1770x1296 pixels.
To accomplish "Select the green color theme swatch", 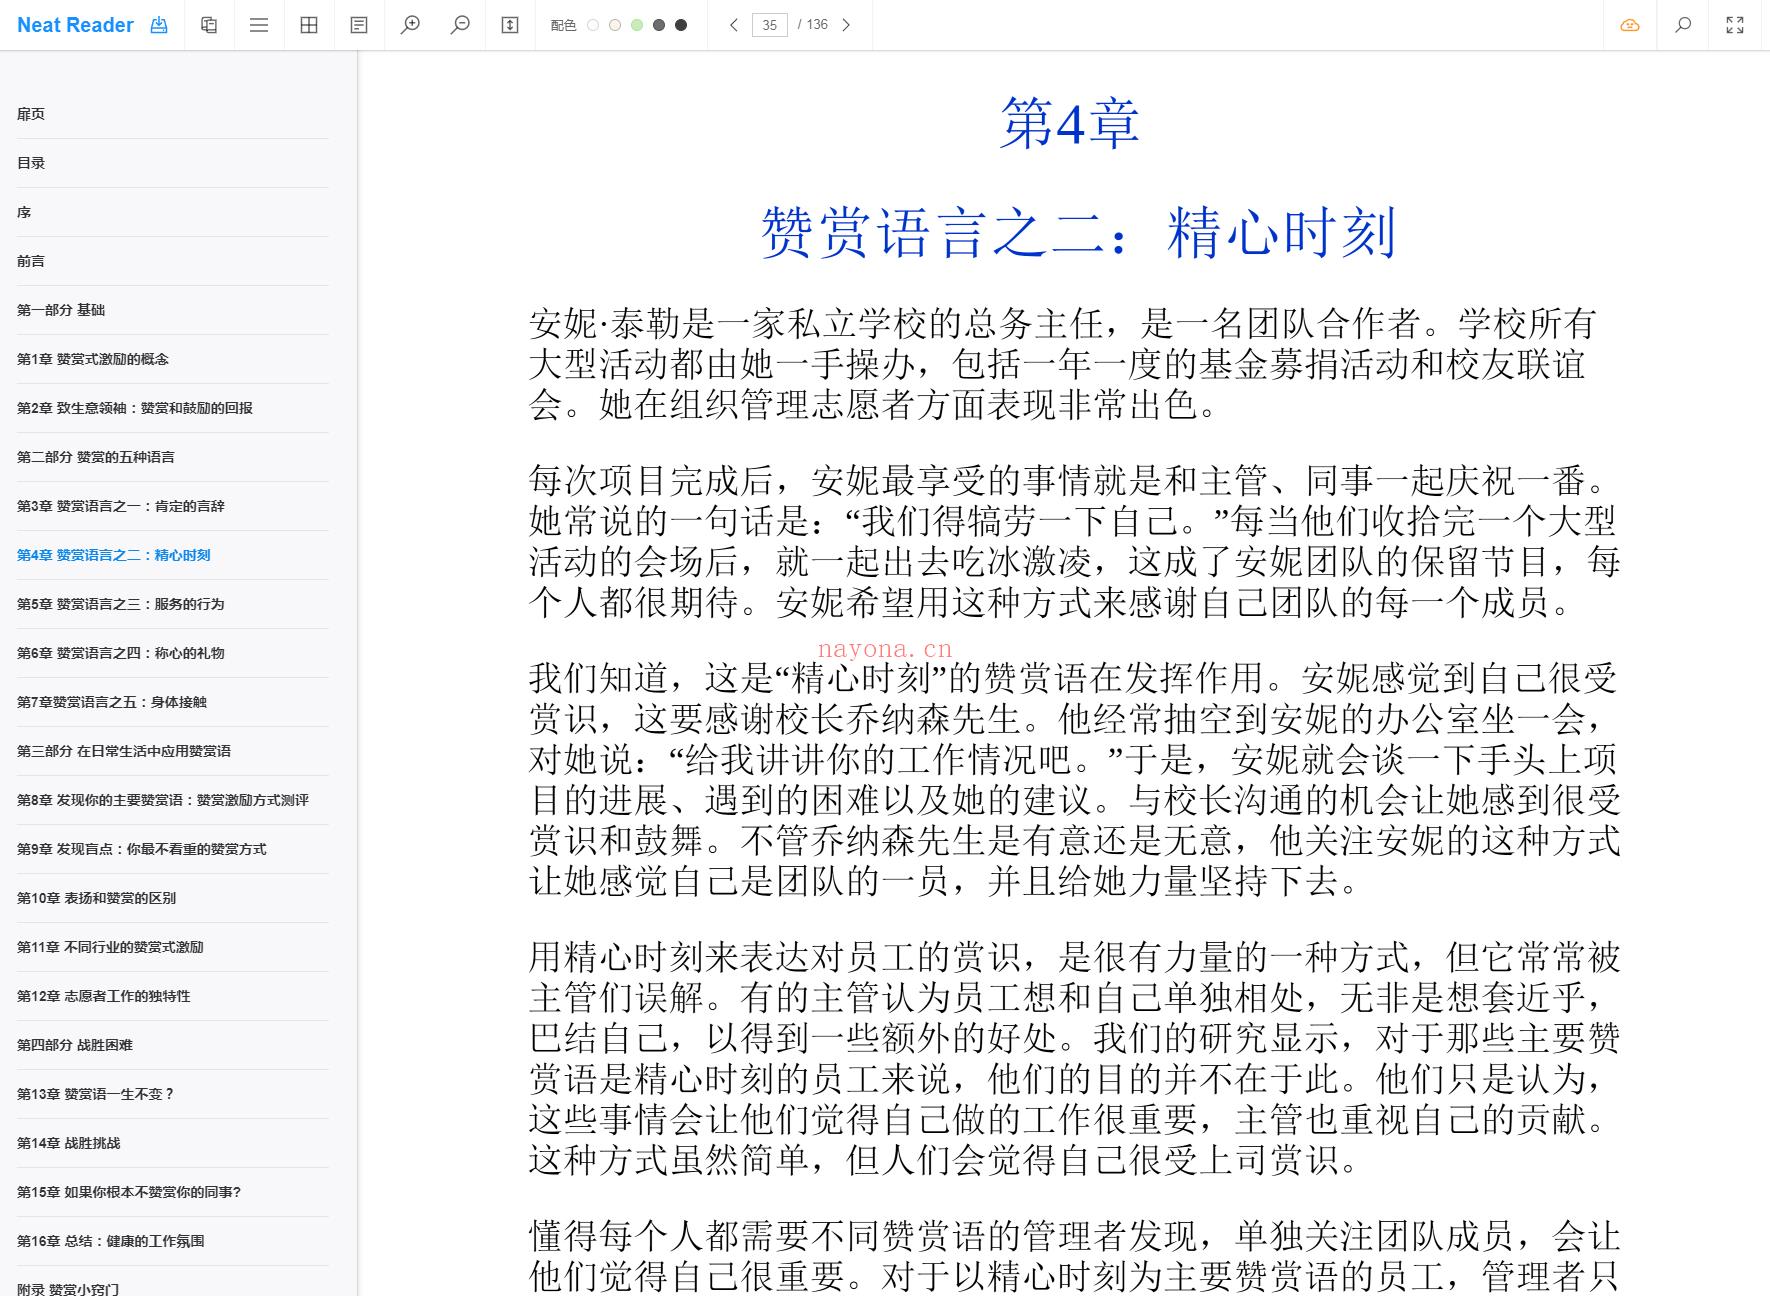I will [x=637, y=25].
